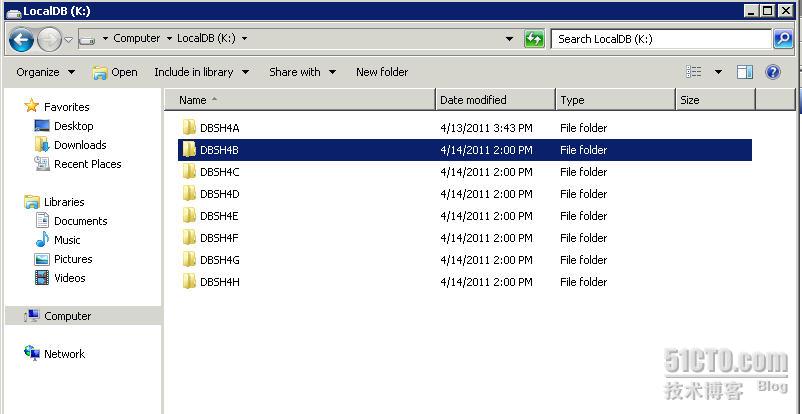The height and width of the screenshot is (414, 802).
Task: Toggle the preview pane
Action: [745, 72]
